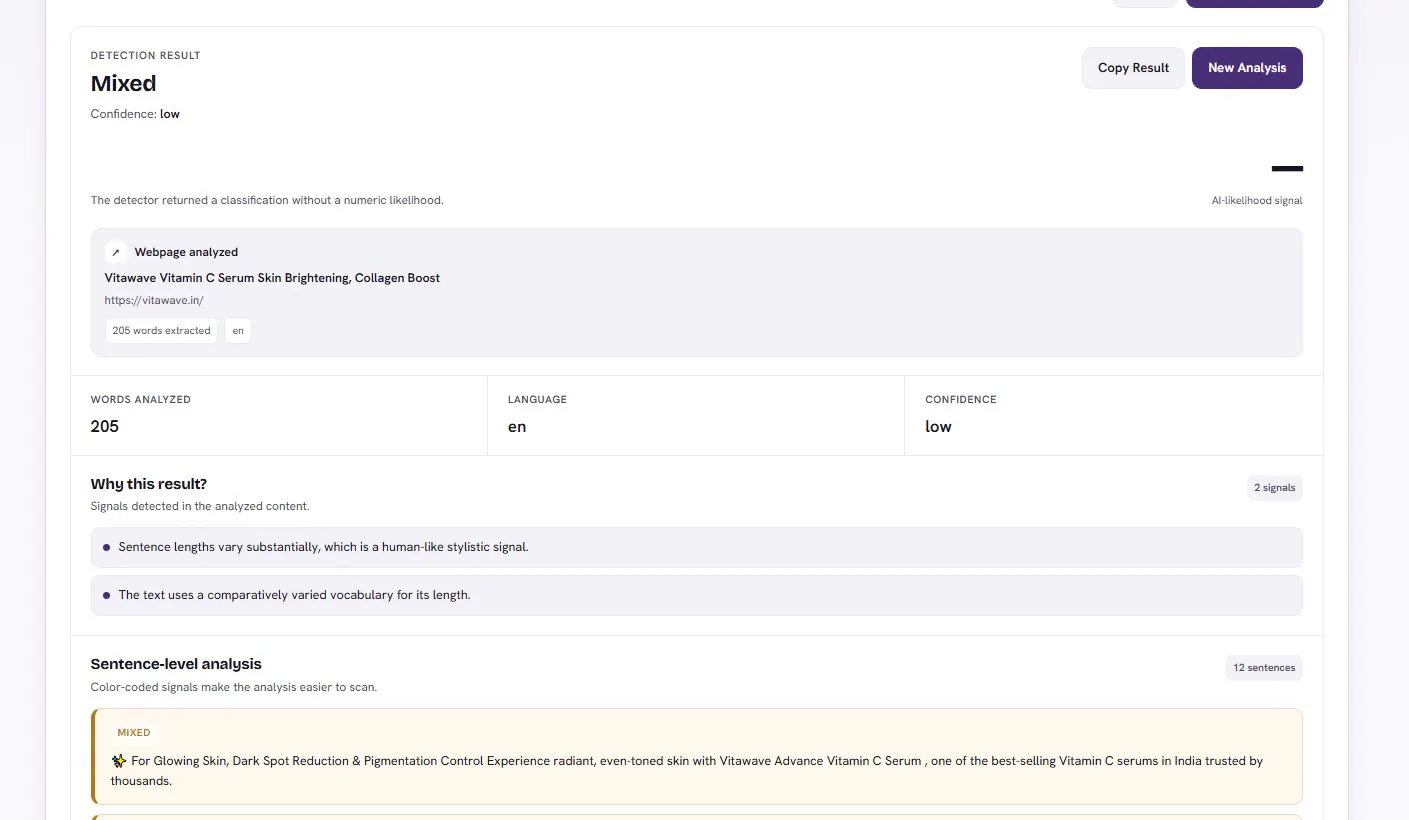This screenshot has height=820, width=1409.
Task: Click the Copy Result button
Action: (1133, 68)
